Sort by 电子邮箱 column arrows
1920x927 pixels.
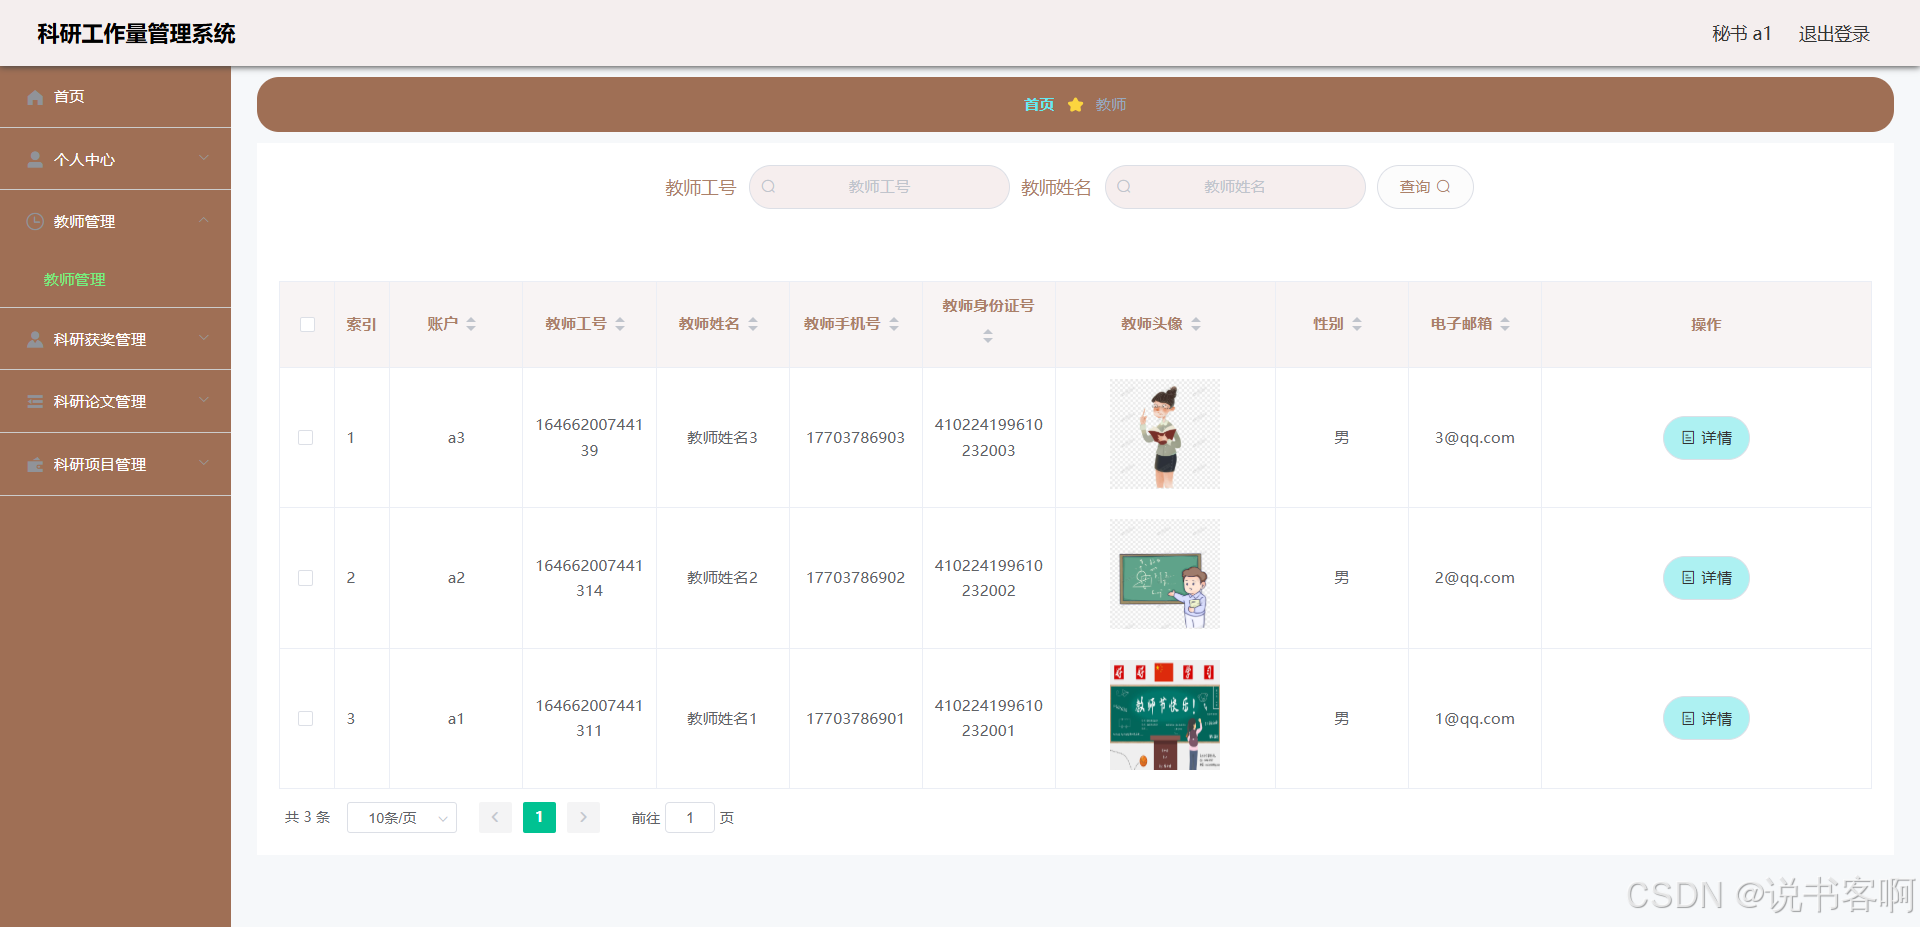coord(1505,324)
